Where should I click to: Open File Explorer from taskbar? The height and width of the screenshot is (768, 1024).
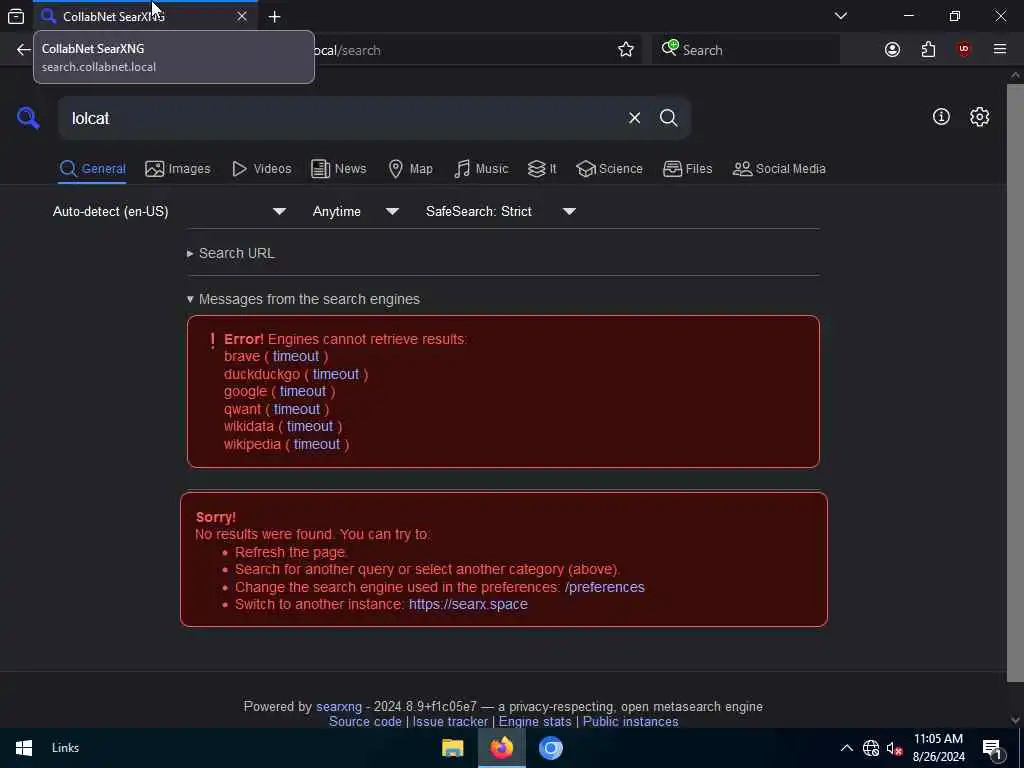(x=452, y=748)
